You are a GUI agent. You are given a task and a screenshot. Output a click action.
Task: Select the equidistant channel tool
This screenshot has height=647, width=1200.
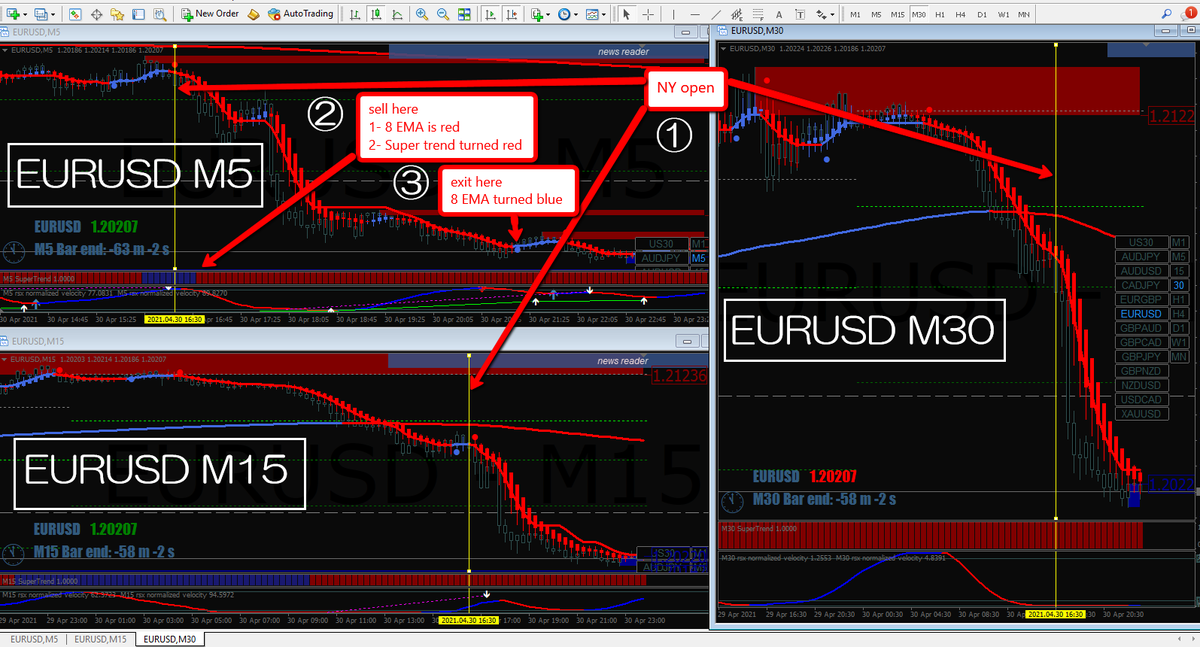737,14
